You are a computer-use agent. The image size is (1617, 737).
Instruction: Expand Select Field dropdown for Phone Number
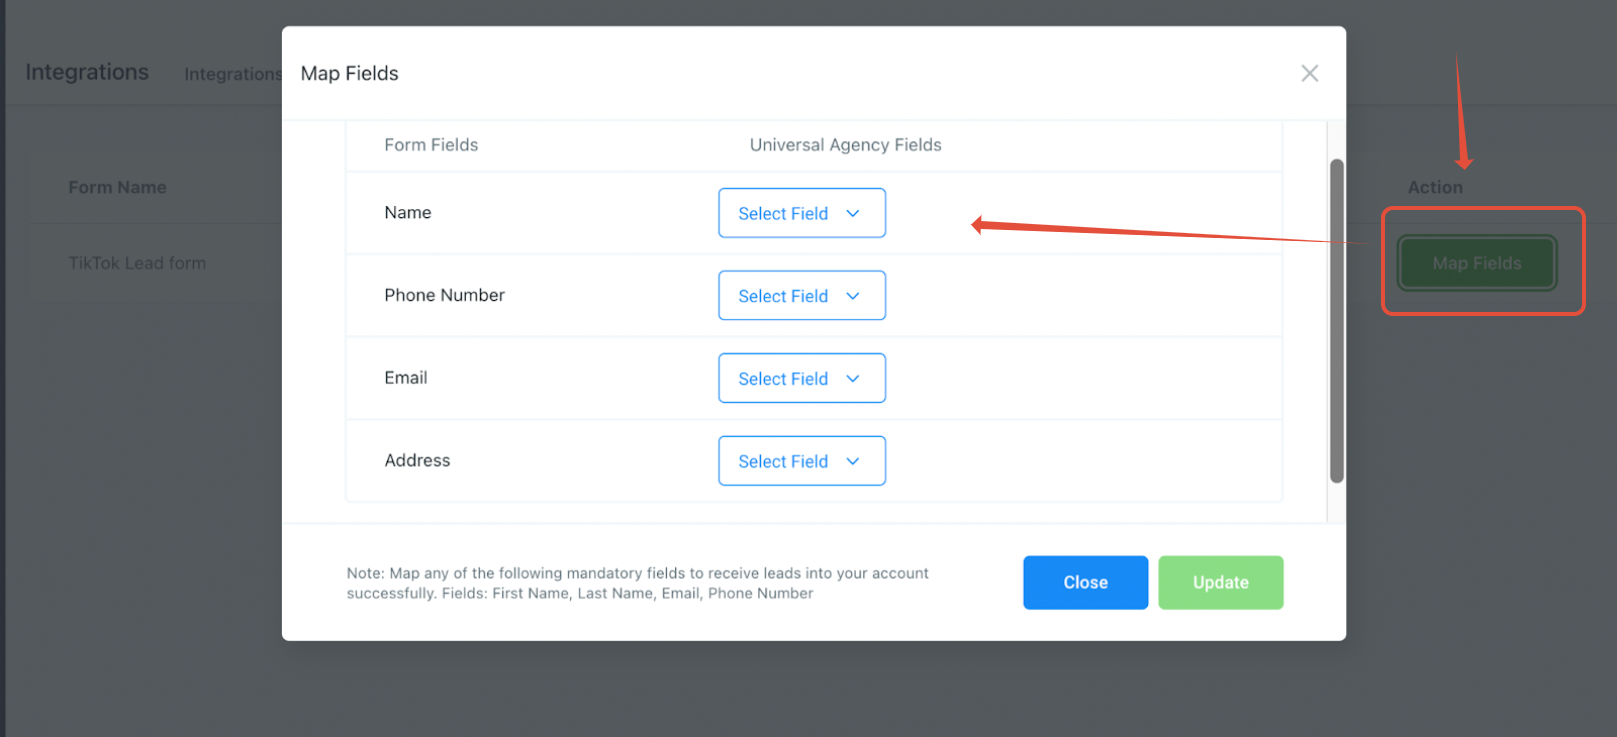801,296
